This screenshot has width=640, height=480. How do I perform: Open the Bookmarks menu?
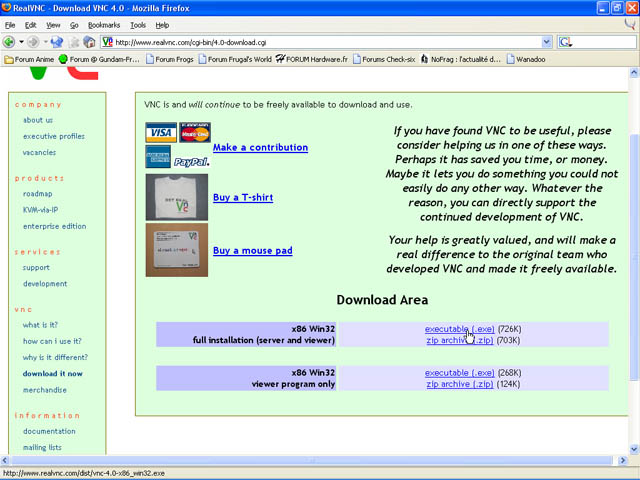(x=104, y=25)
